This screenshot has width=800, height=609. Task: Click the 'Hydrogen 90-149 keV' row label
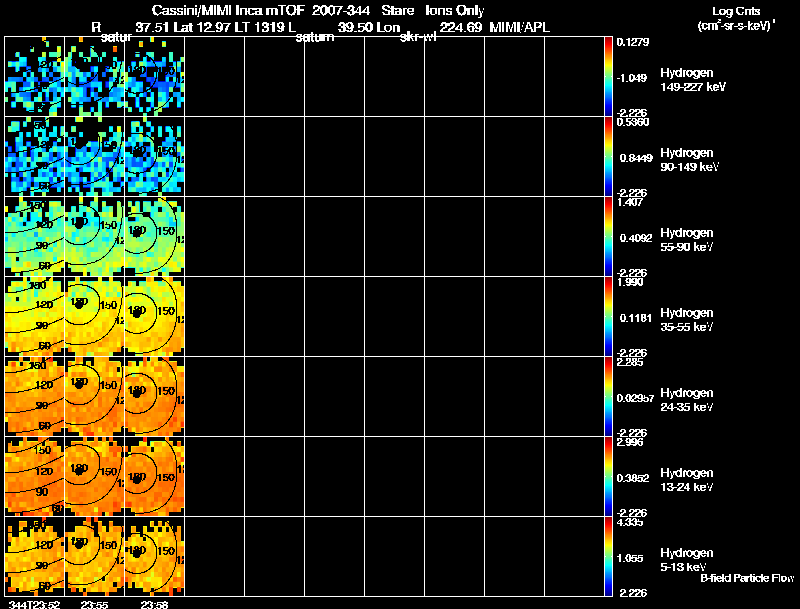tap(690, 160)
